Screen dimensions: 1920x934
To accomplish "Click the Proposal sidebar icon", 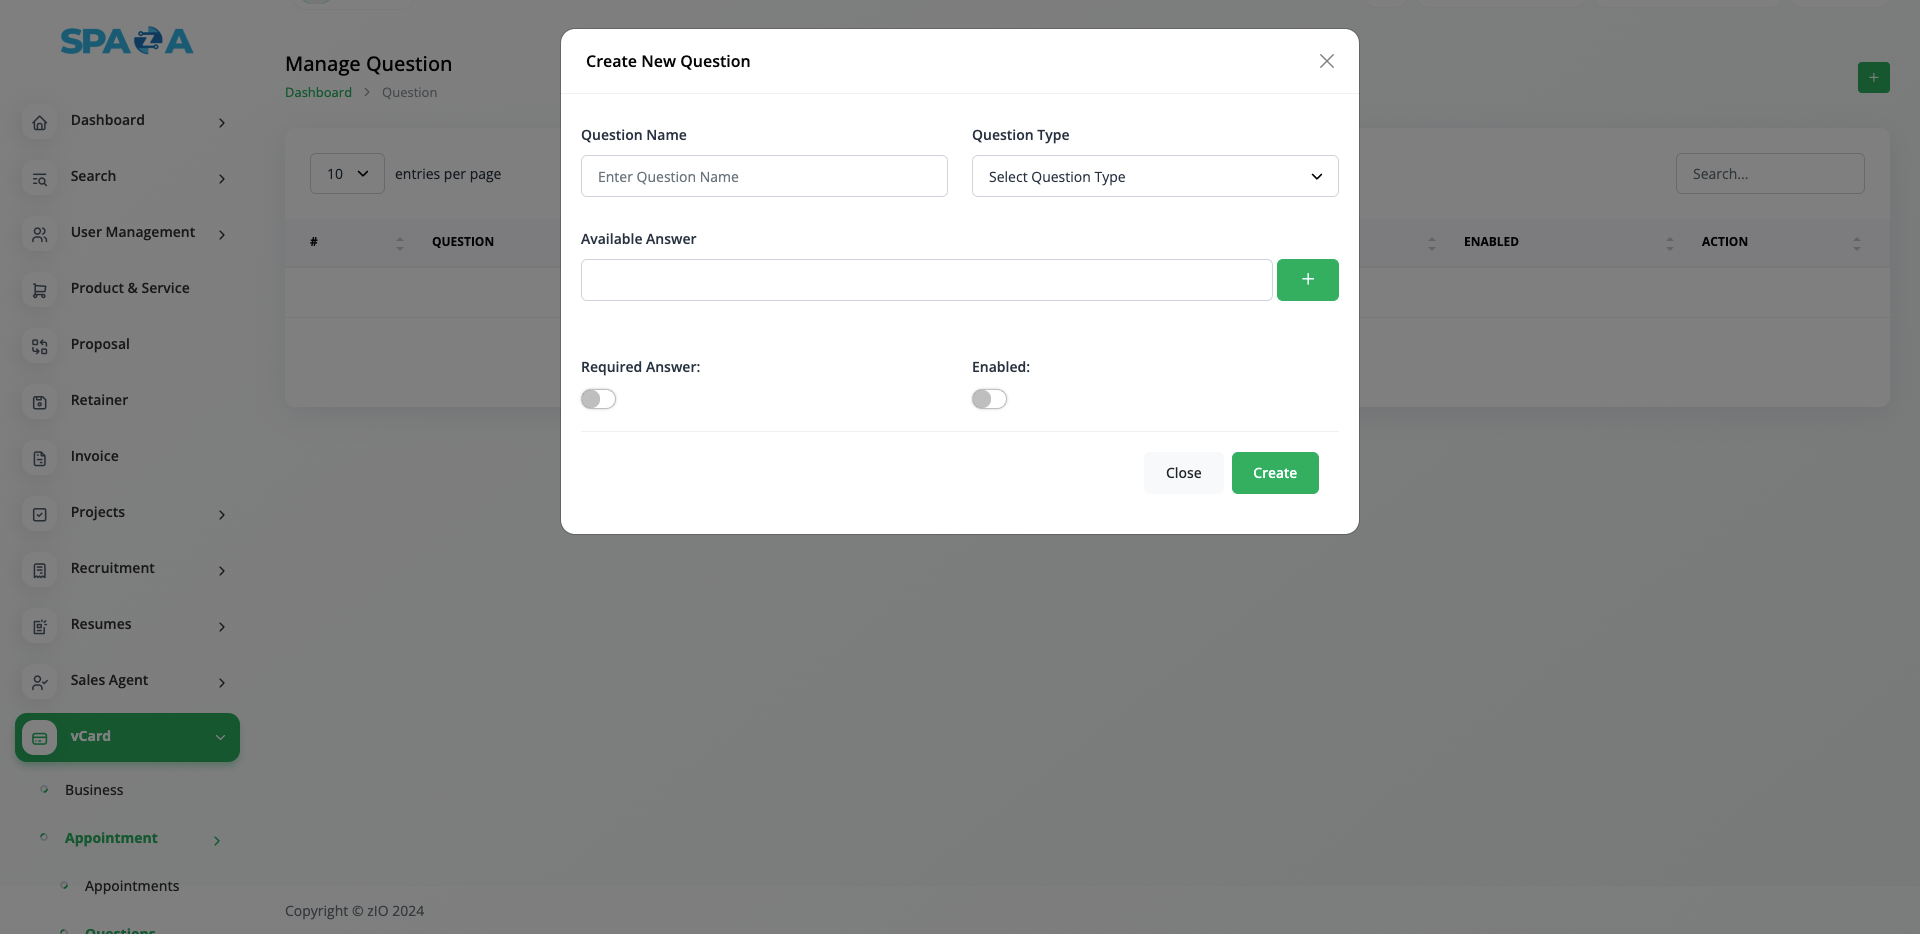I will (40, 347).
